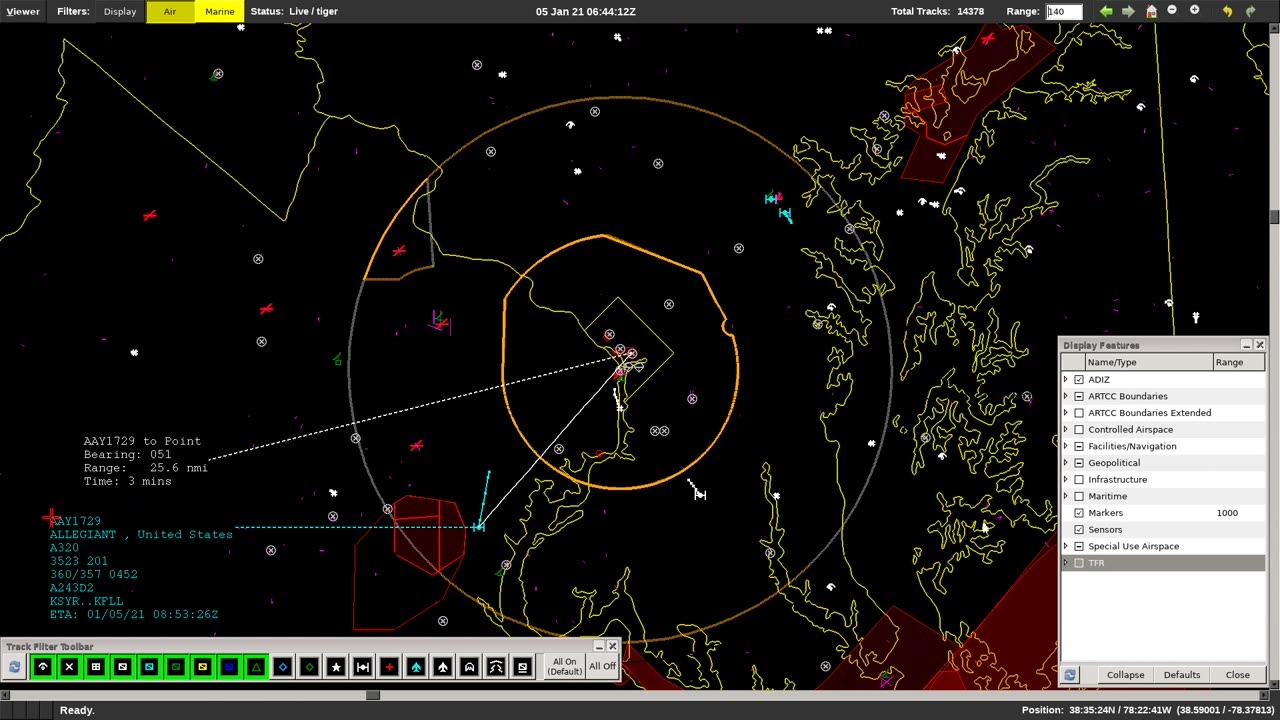This screenshot has width=1280, height=720.
Task: Expand the ARTCC Boundaries tree row
Action: 1066,396
